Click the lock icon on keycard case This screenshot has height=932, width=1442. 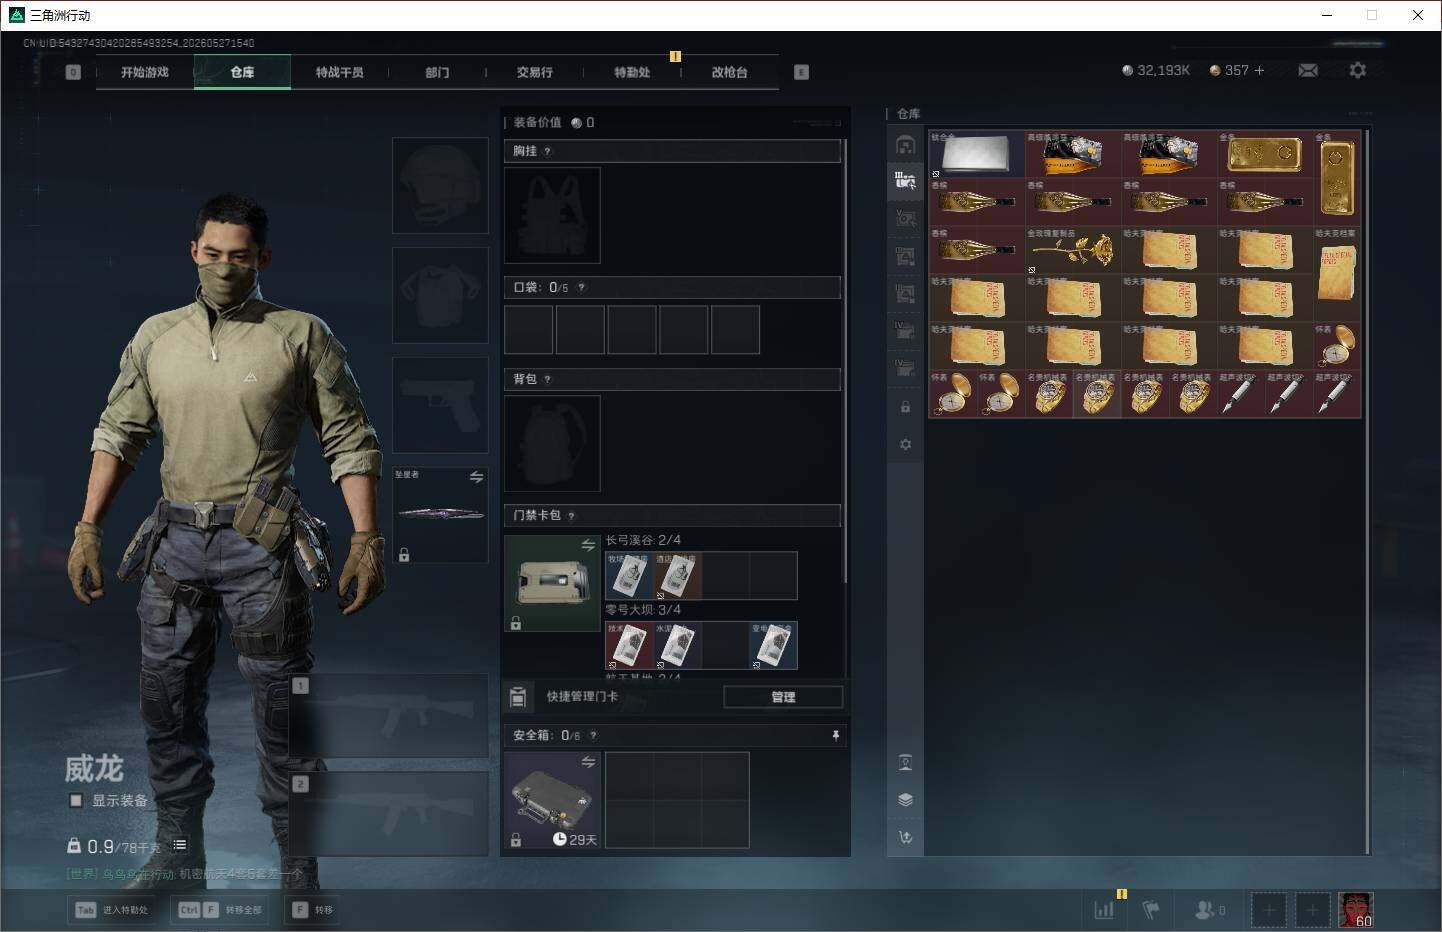click(x=516, y=623)
